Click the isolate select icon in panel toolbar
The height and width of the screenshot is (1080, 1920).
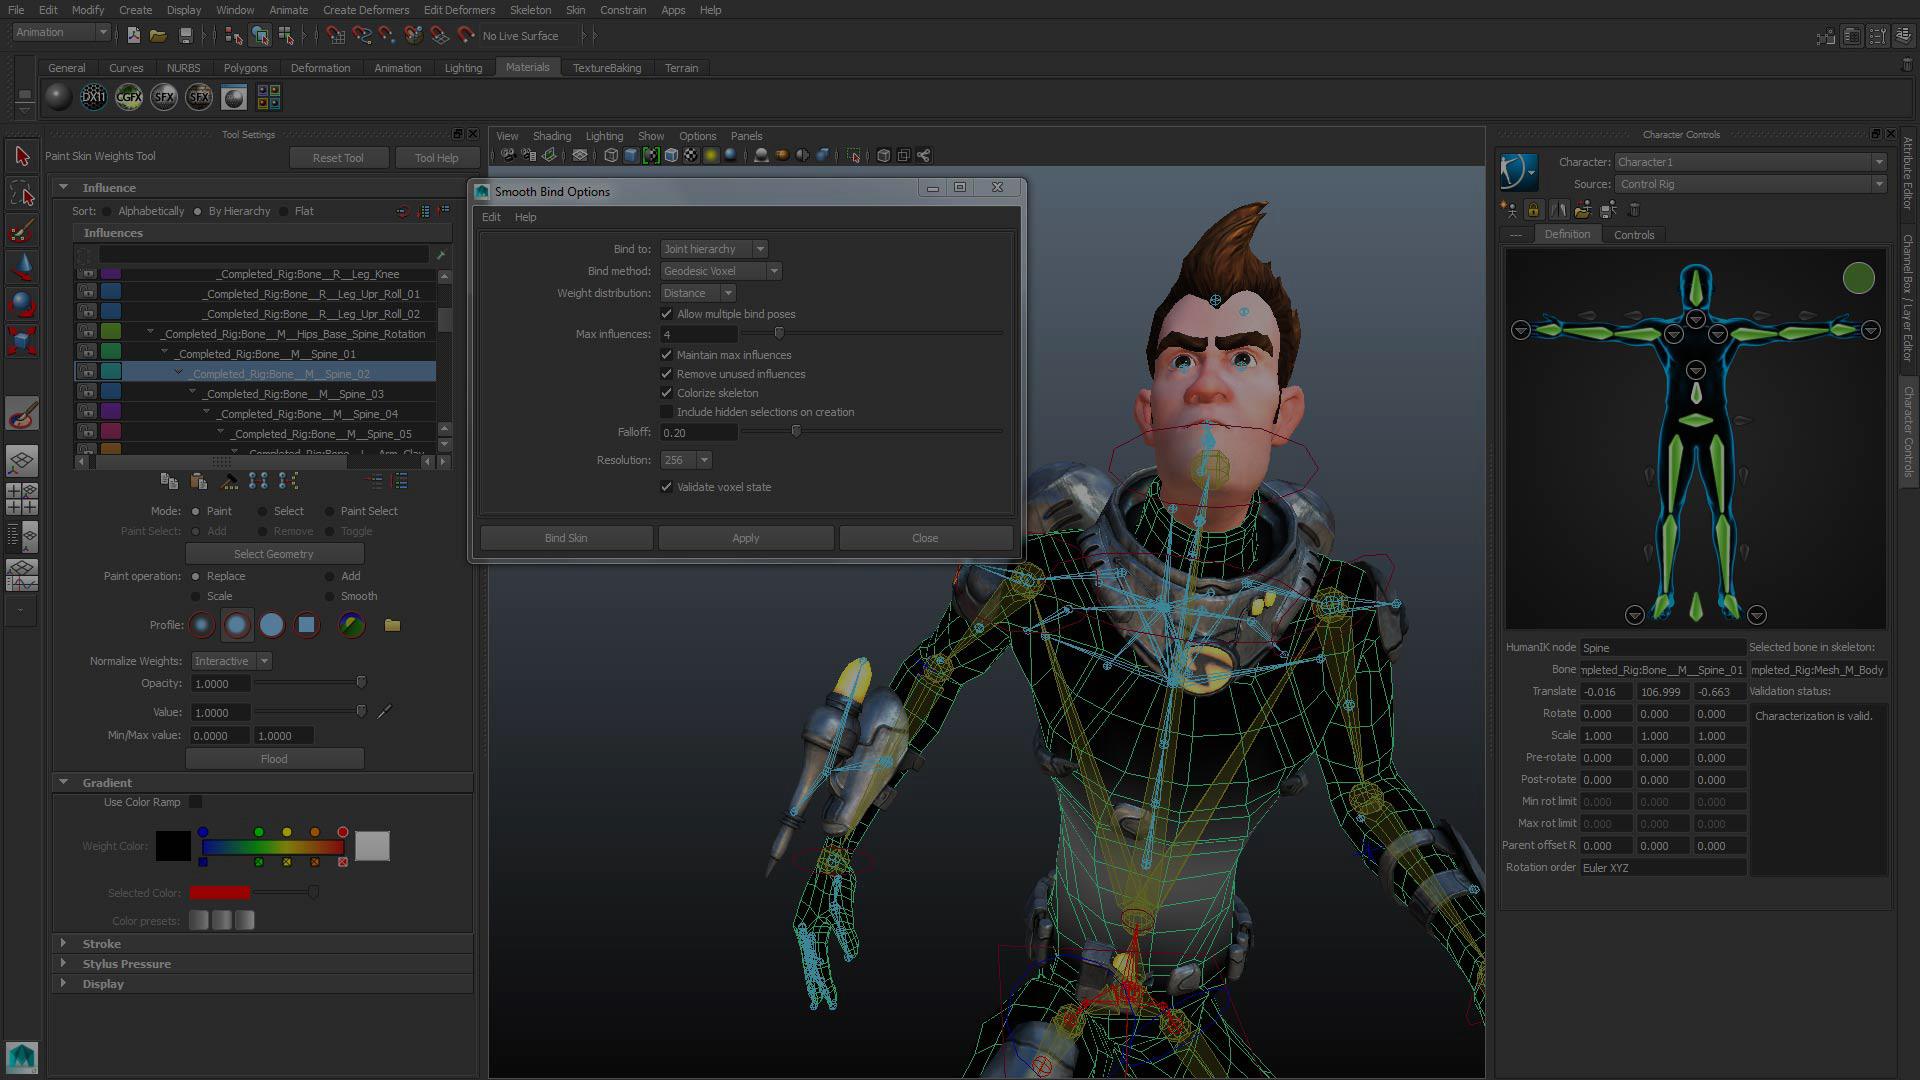[853, 155]
